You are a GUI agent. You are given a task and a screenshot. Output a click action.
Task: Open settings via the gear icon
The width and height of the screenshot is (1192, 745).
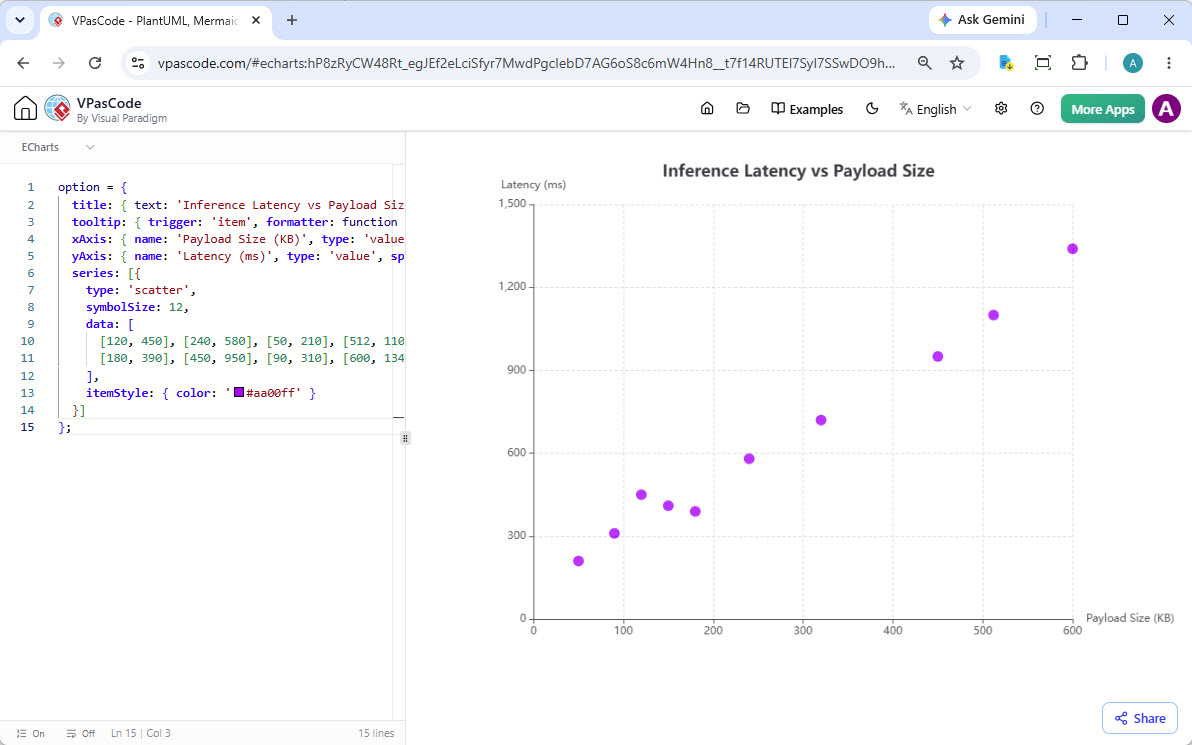tap(1001, 109)
